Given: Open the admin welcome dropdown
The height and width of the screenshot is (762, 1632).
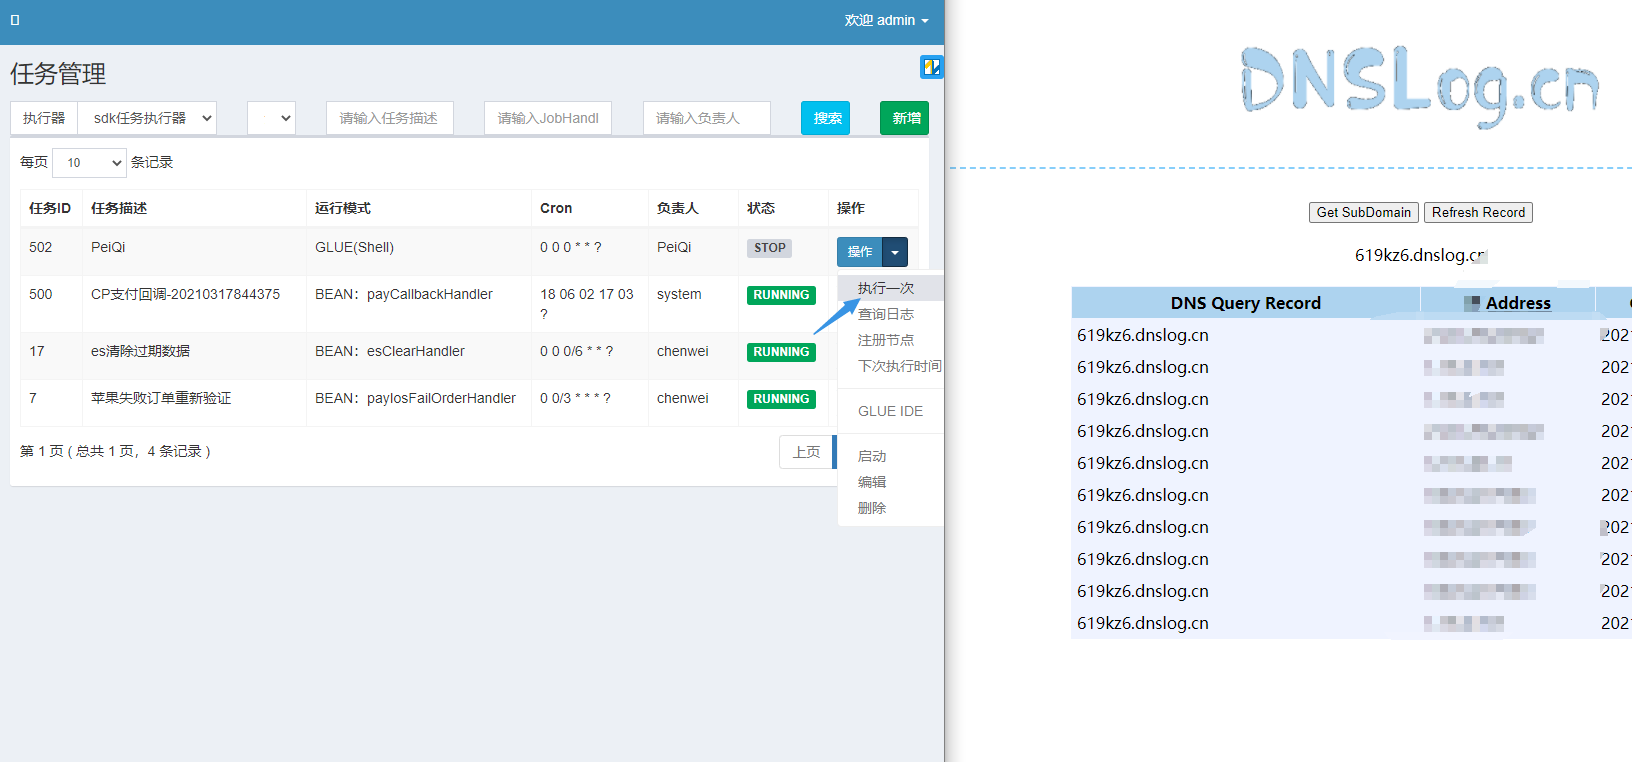Looking at the screenshot, I should (886, 20).
